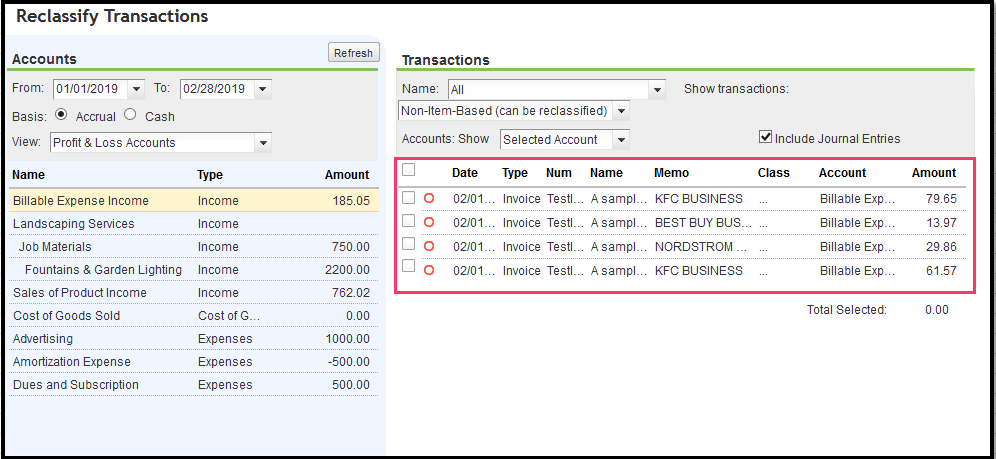Check the select-all box in the transactions header
Viewport: 996px width, 459px height.
pos(408,171)
